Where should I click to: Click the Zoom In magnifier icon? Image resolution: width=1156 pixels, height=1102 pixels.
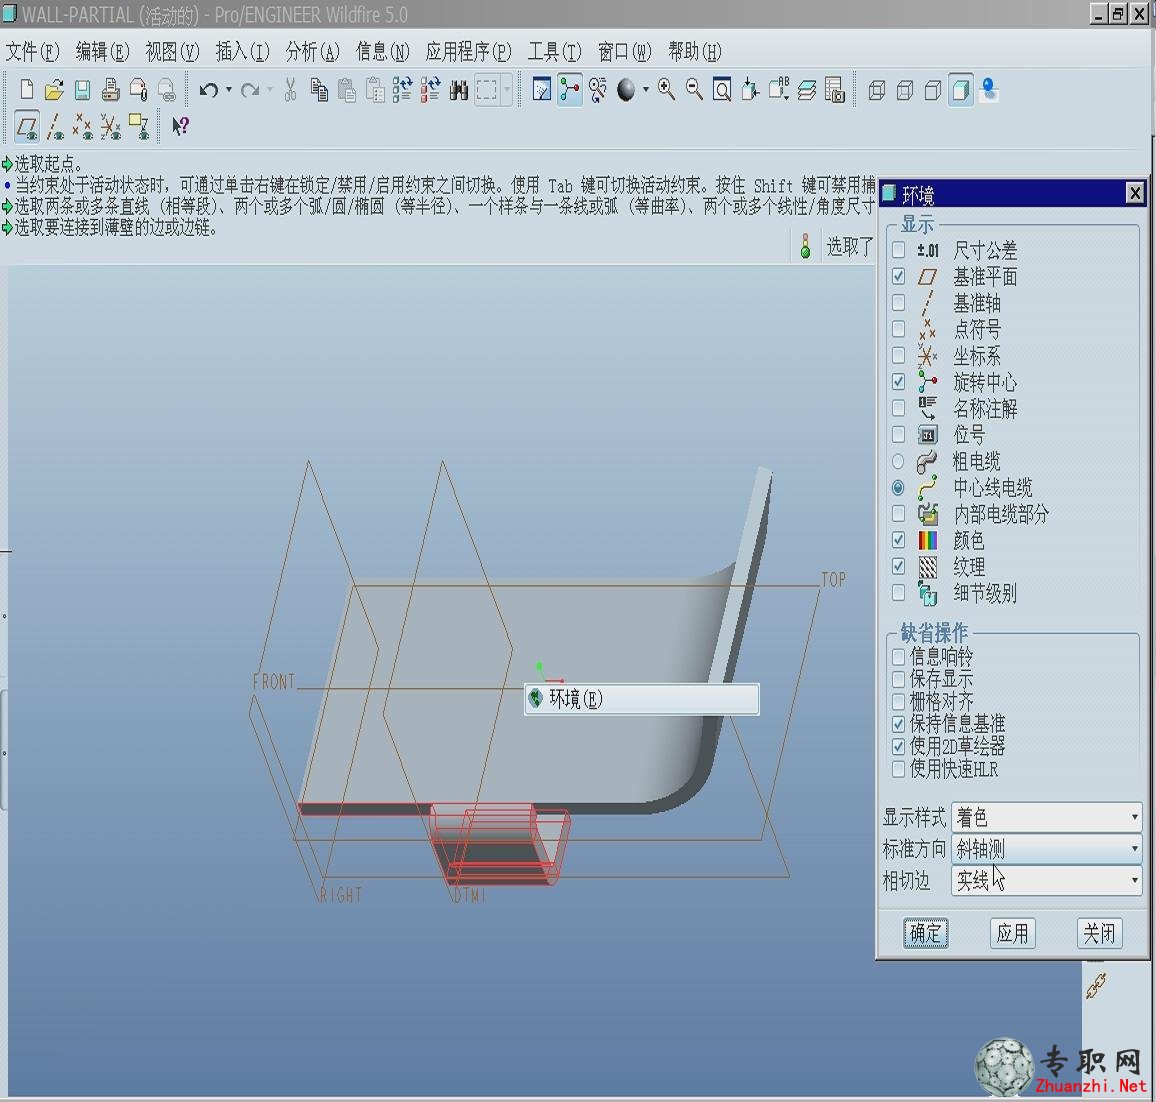666,90
